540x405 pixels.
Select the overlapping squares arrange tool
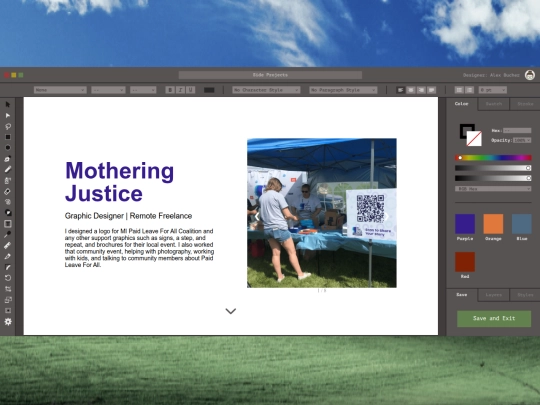pyautogui.click(x=8, y=300)
